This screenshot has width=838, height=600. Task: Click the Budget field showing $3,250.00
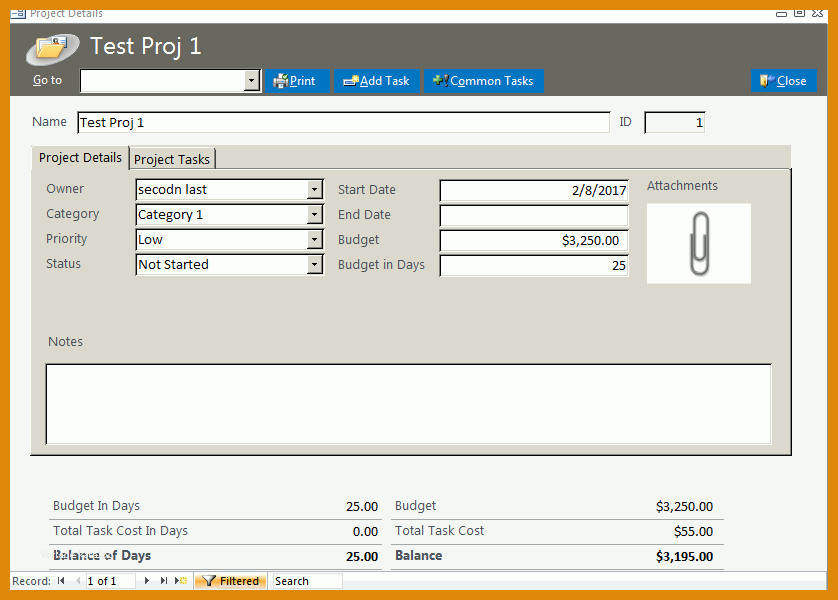coord(534,240)
